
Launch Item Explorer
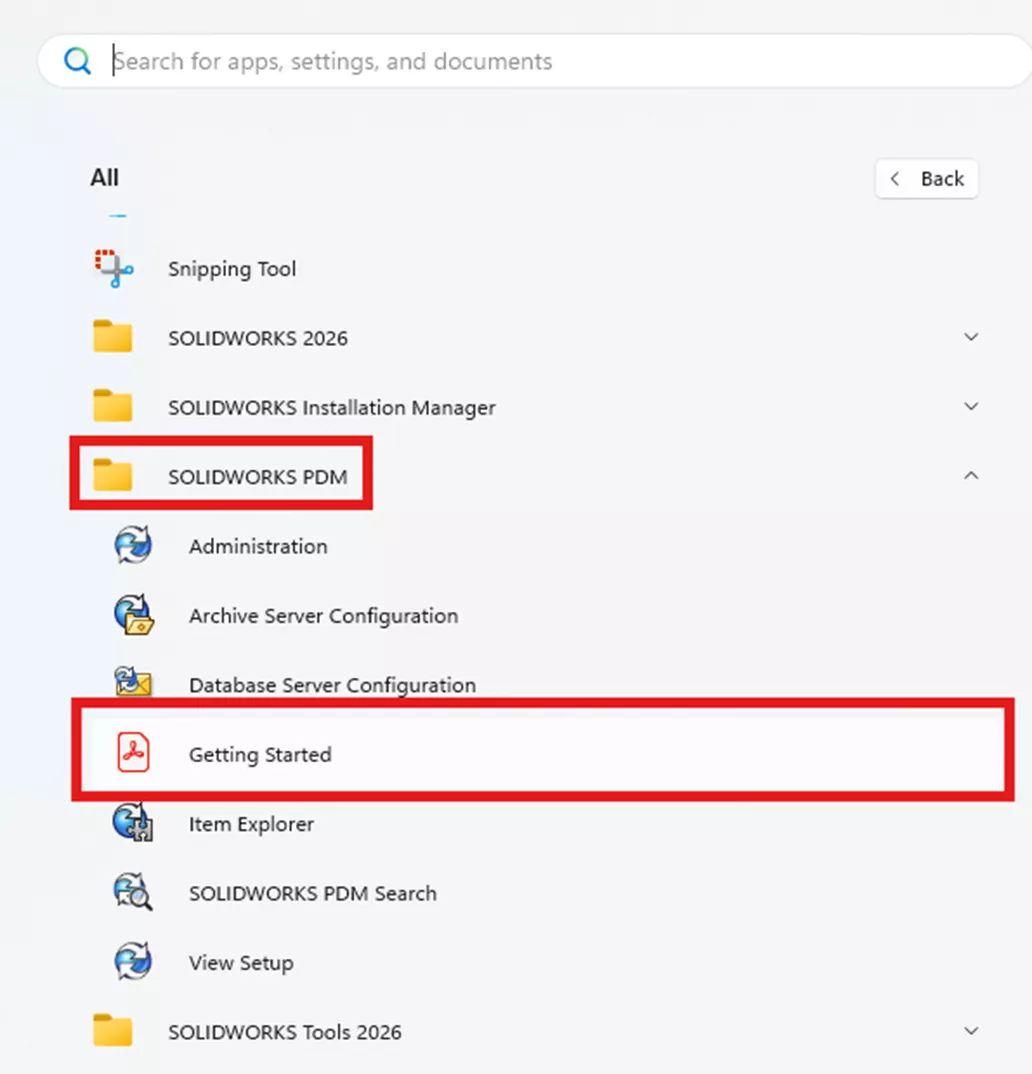(x=251, y=824)
